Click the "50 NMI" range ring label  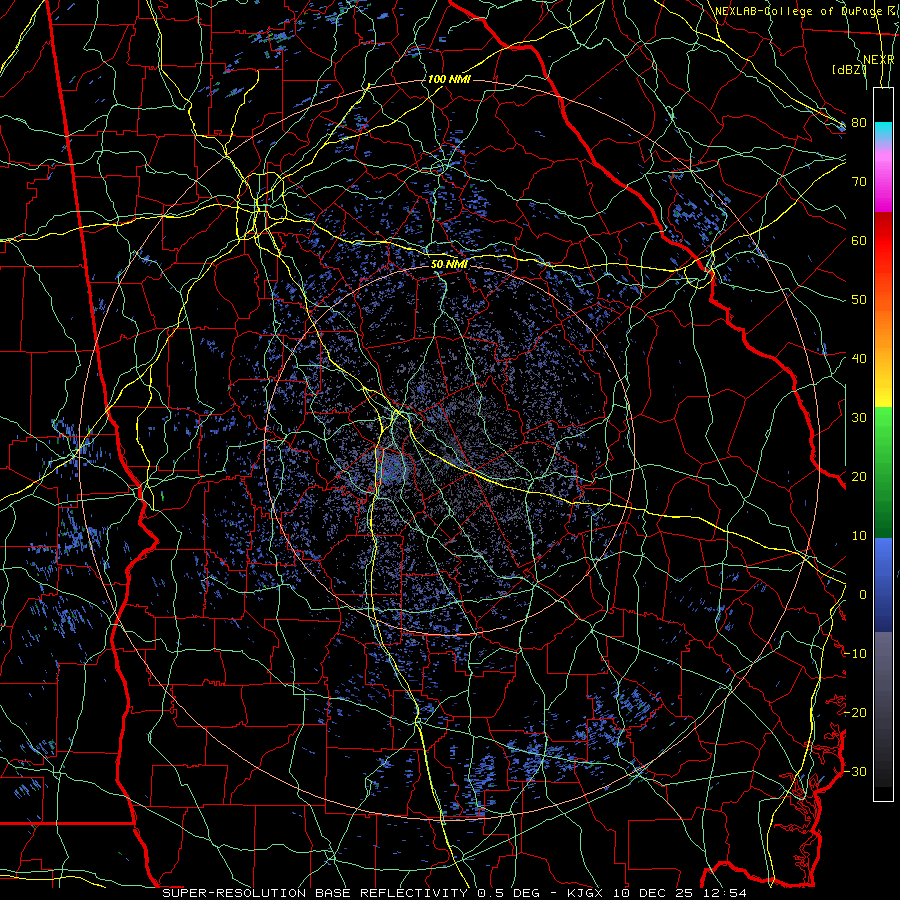click(x=449, y=264)
